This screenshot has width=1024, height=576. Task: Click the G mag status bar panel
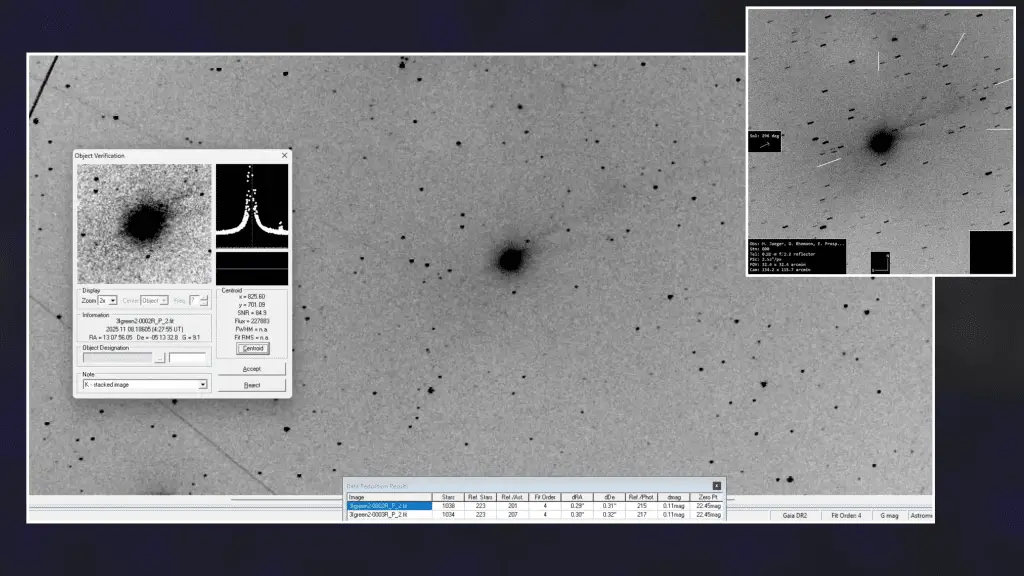[x=890, y=514]
